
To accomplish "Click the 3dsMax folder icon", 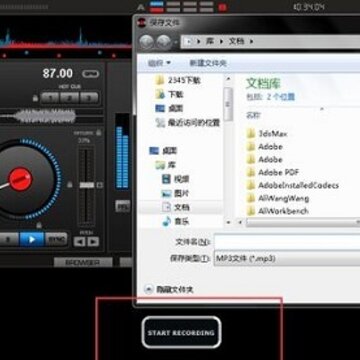I will 251,134.
